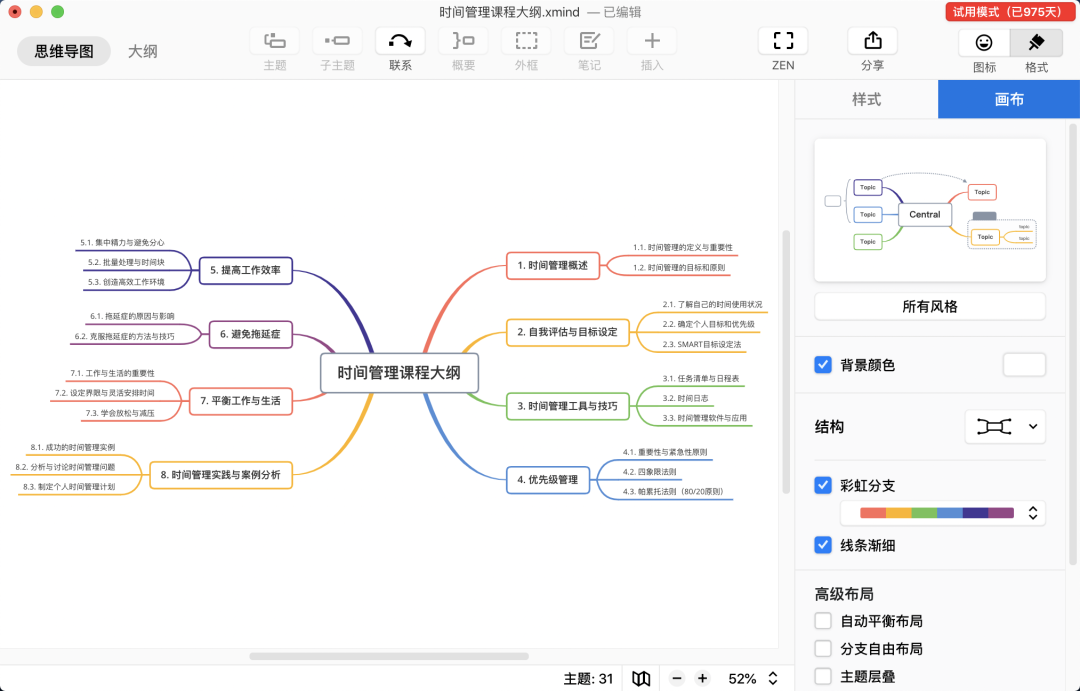Switch to 大纲 (Outline) view

[x=143, y=51]
